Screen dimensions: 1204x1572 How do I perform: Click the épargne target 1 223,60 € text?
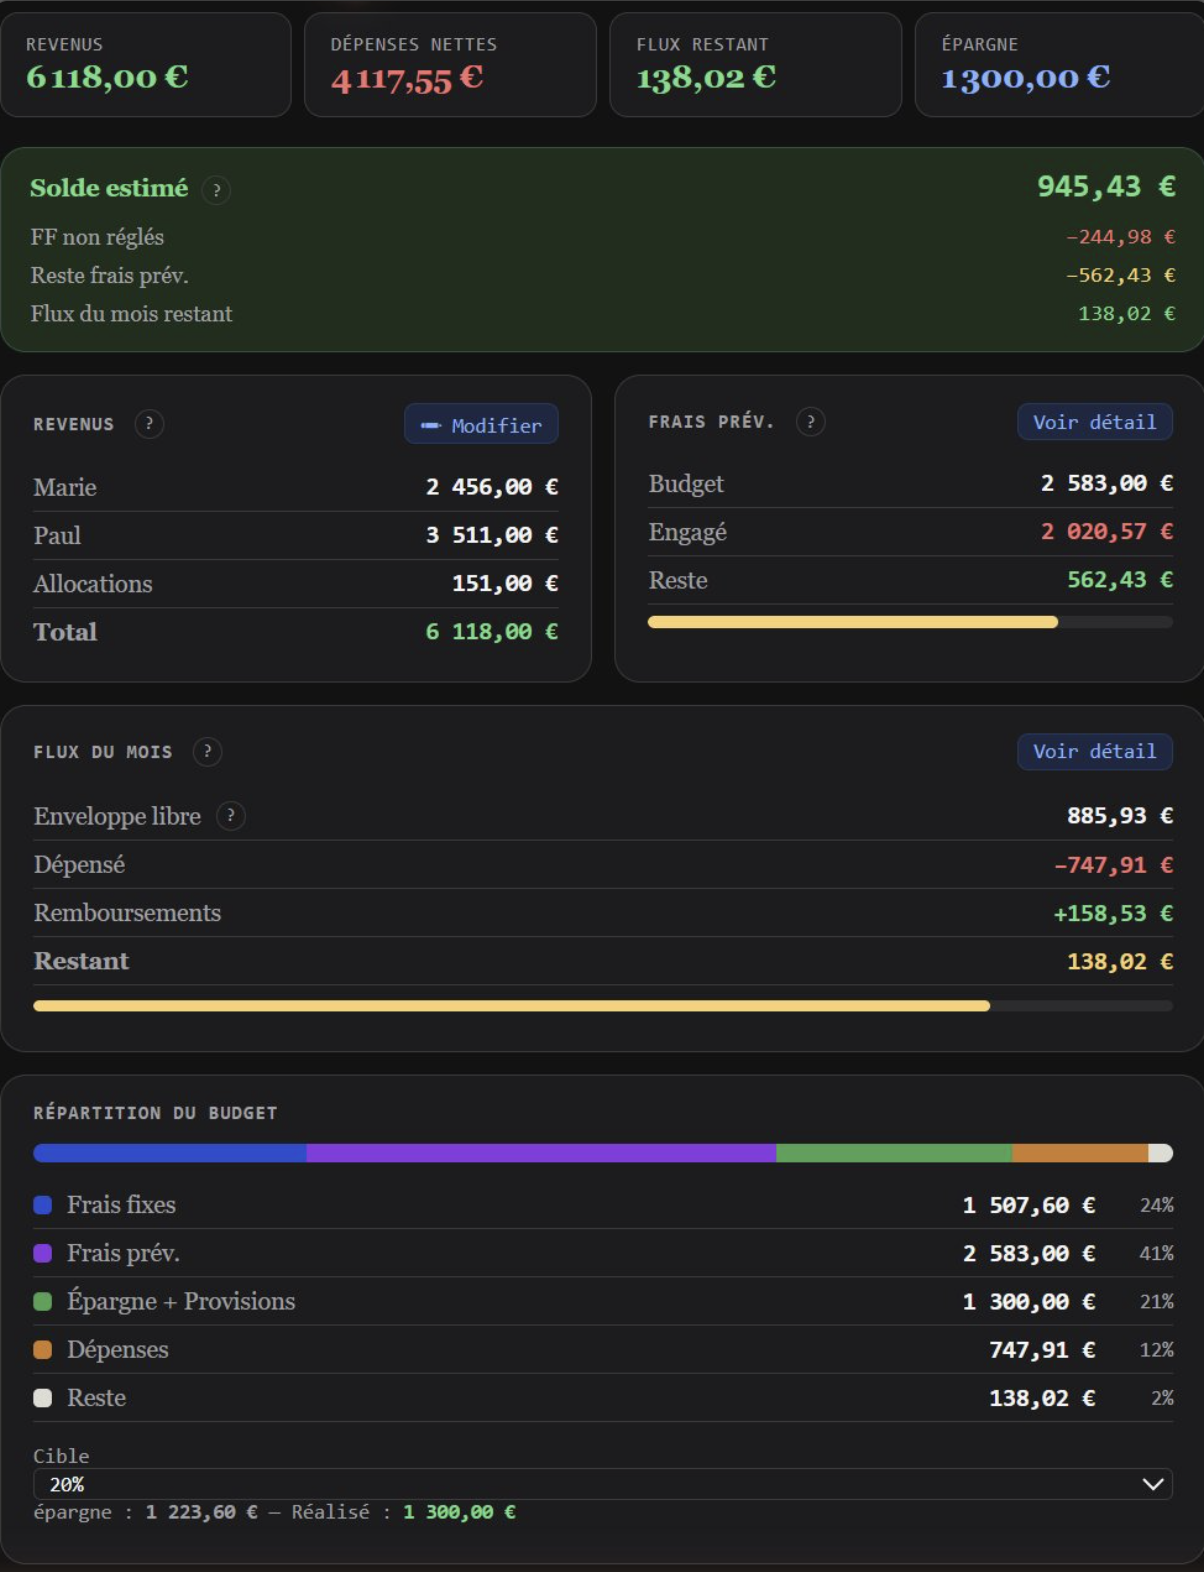pyautogui.click(x=201, y=1512)
